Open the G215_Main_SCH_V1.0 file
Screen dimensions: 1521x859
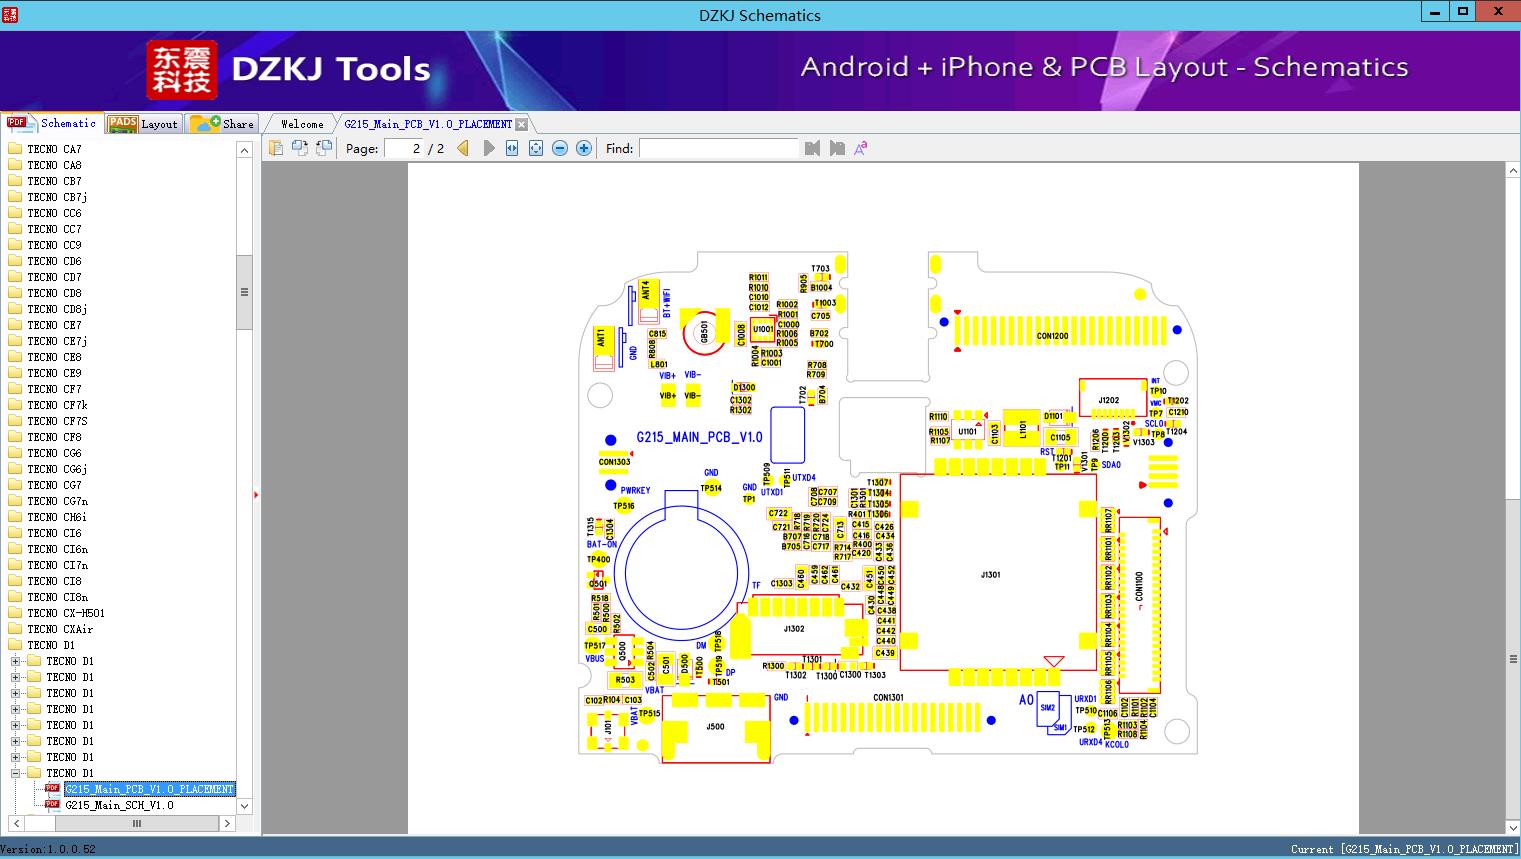point(119,805)
